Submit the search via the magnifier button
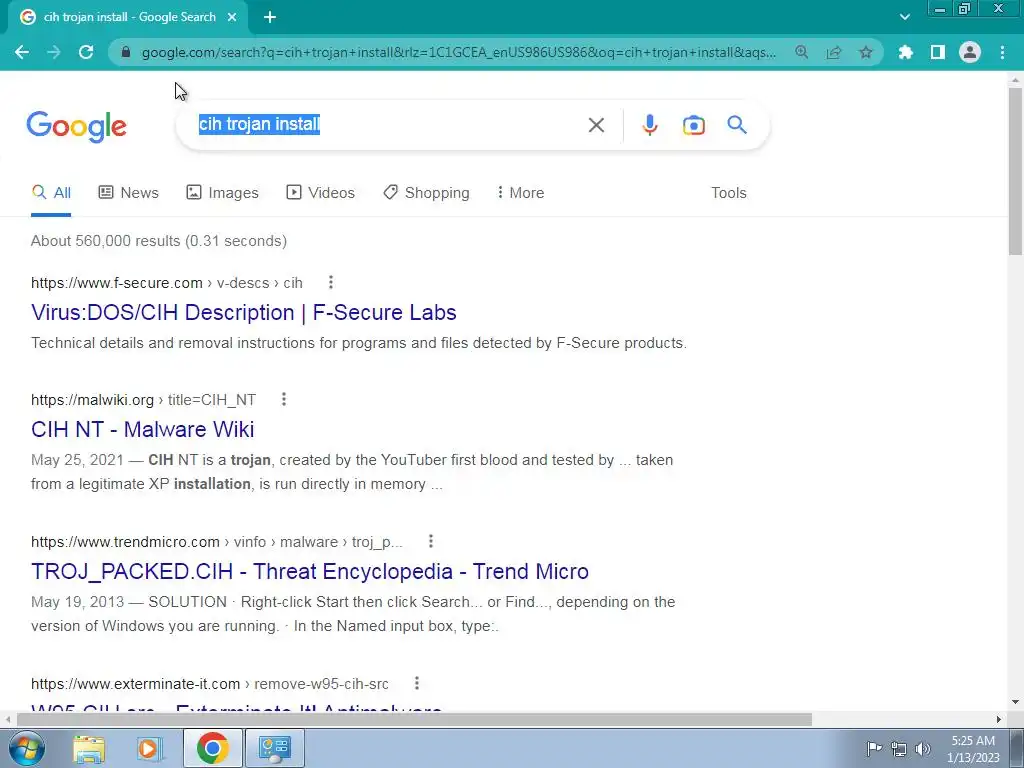The image size is (1024, 768). [x=737, y=125]
